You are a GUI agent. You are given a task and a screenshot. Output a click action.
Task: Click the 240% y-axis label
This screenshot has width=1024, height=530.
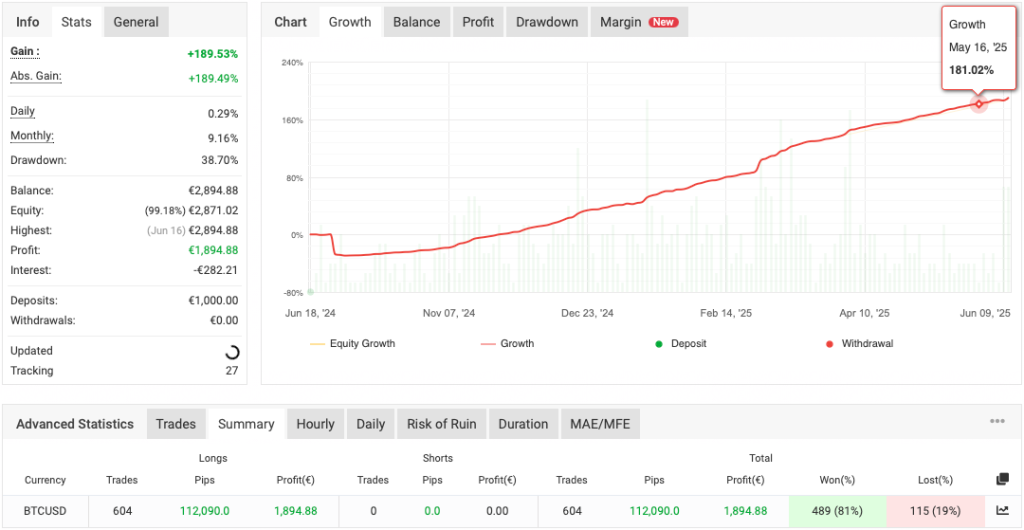(x=293, y=63)
